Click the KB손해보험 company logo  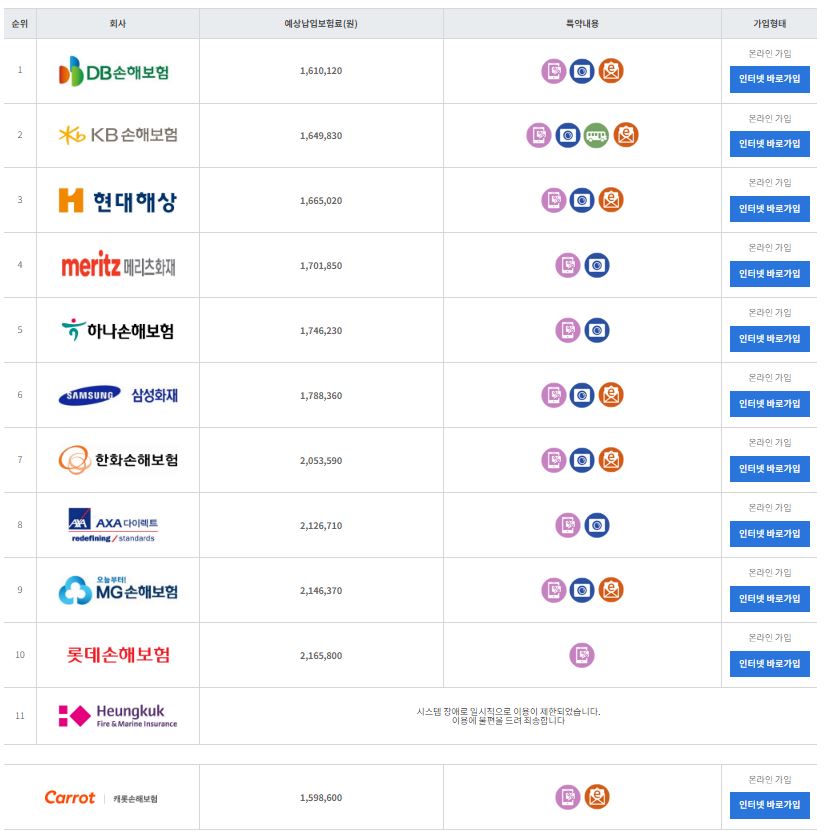coord(118,135)
